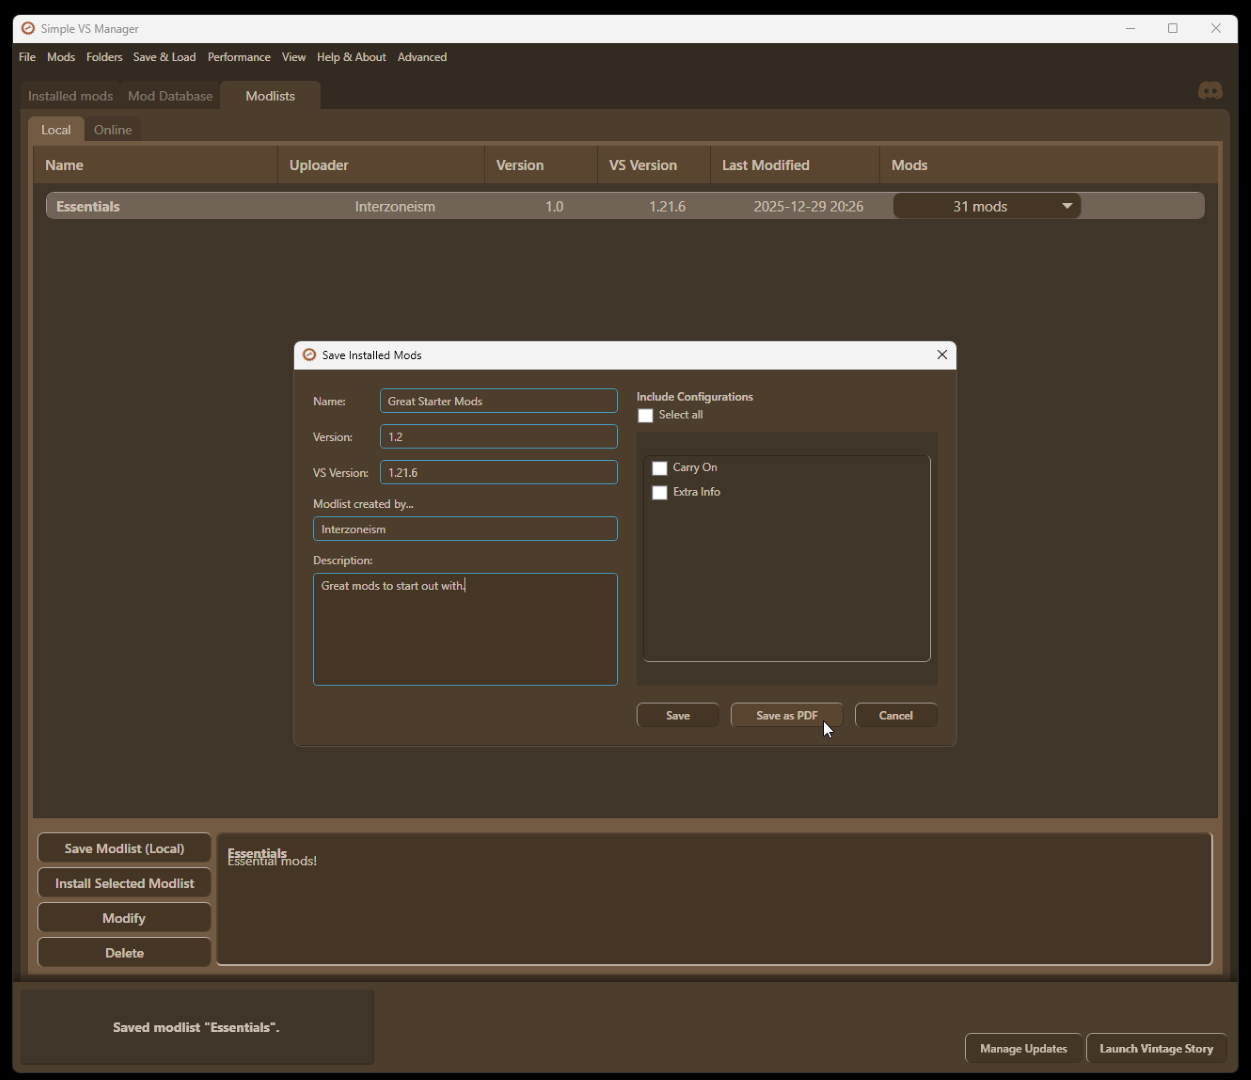Image resolution: width=1251 pixels, height=1080 pixels.
Task: Open the Performance menu
Action: coord(239,57)
